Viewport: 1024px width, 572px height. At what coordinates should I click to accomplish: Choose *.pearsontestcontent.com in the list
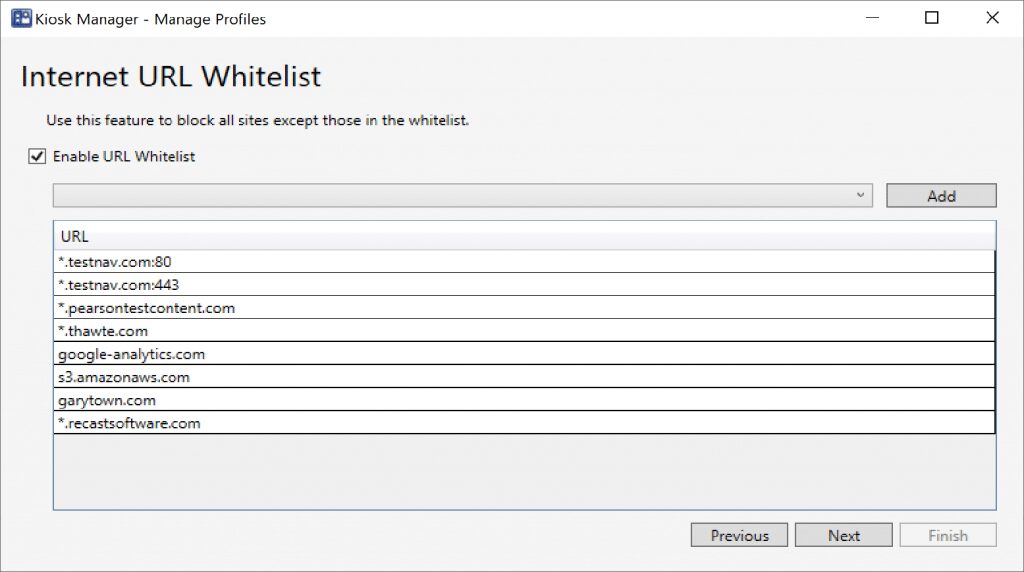tap(147, 308)
